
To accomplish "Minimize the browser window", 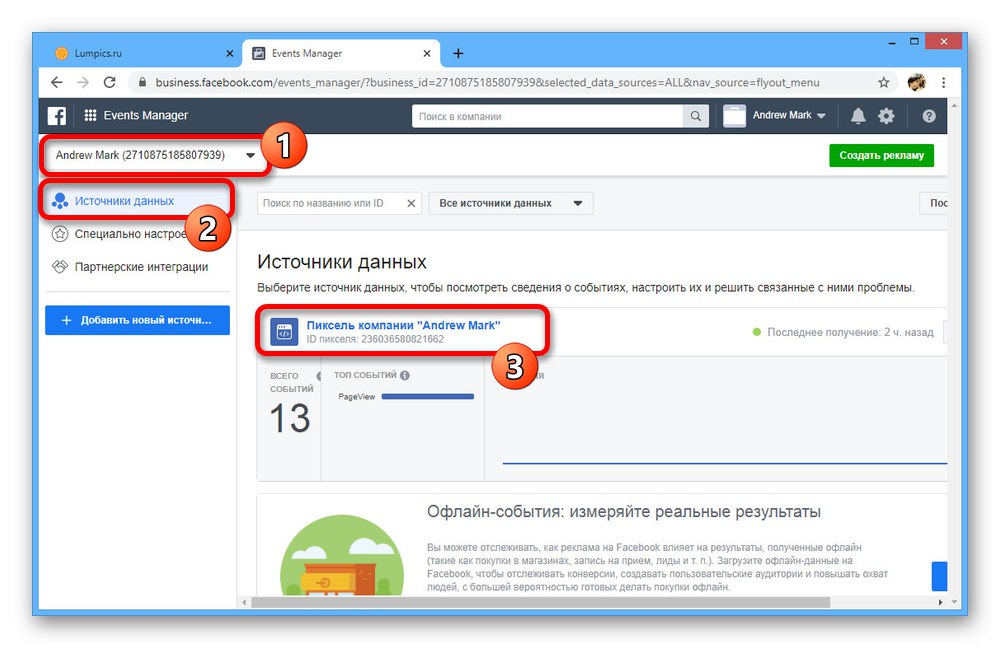I will tap(892, 42).
